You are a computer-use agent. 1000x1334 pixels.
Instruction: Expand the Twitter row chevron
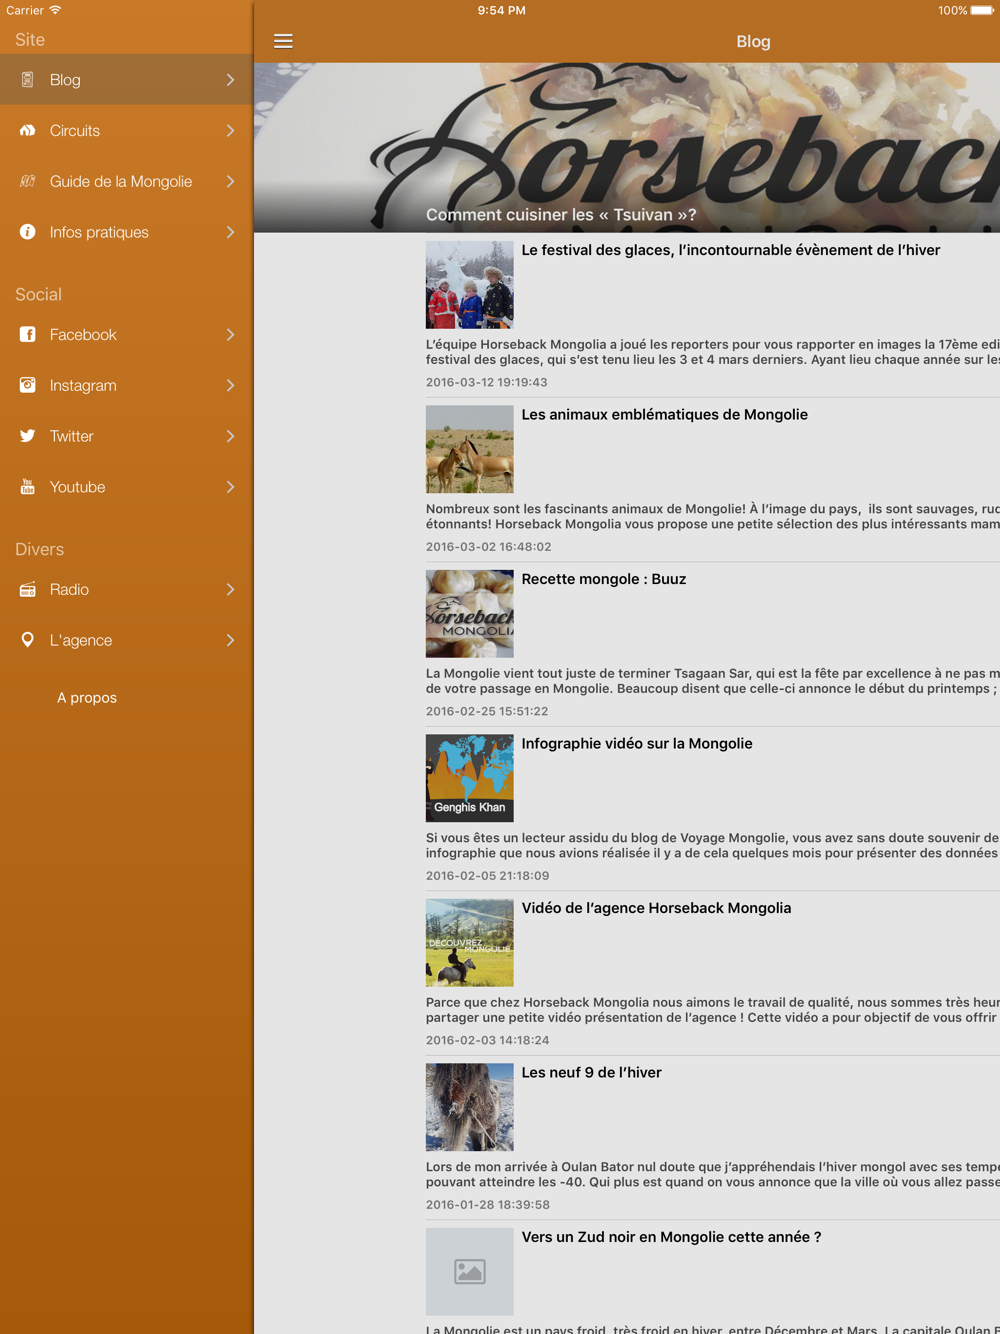tap(230, 436)
